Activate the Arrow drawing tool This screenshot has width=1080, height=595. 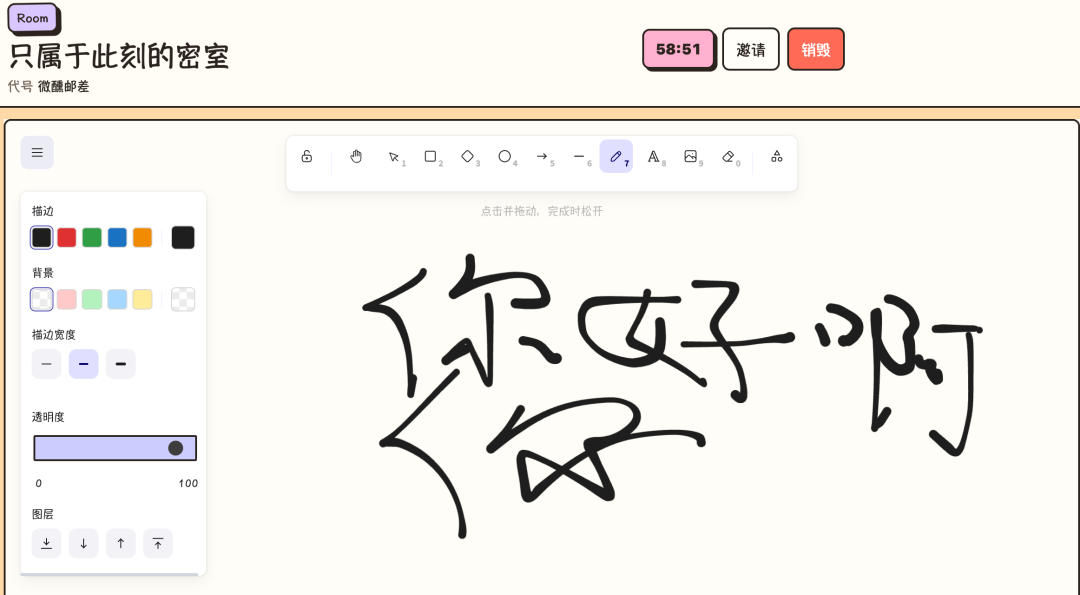coord(543,156)
